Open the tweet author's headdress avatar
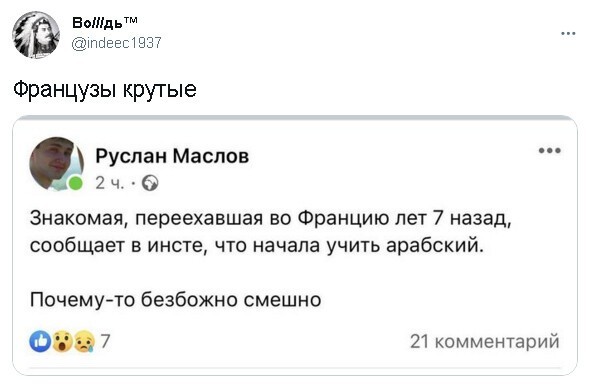Image resolution: width=594 pixels, height=384 pixels. 36,35
